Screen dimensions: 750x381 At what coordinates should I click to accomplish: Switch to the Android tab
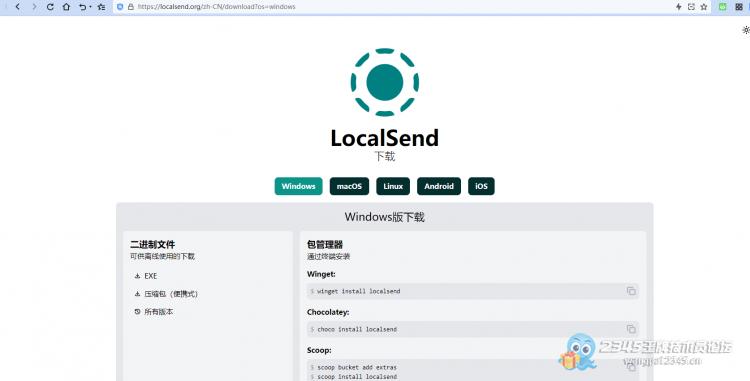click(439, 186)
